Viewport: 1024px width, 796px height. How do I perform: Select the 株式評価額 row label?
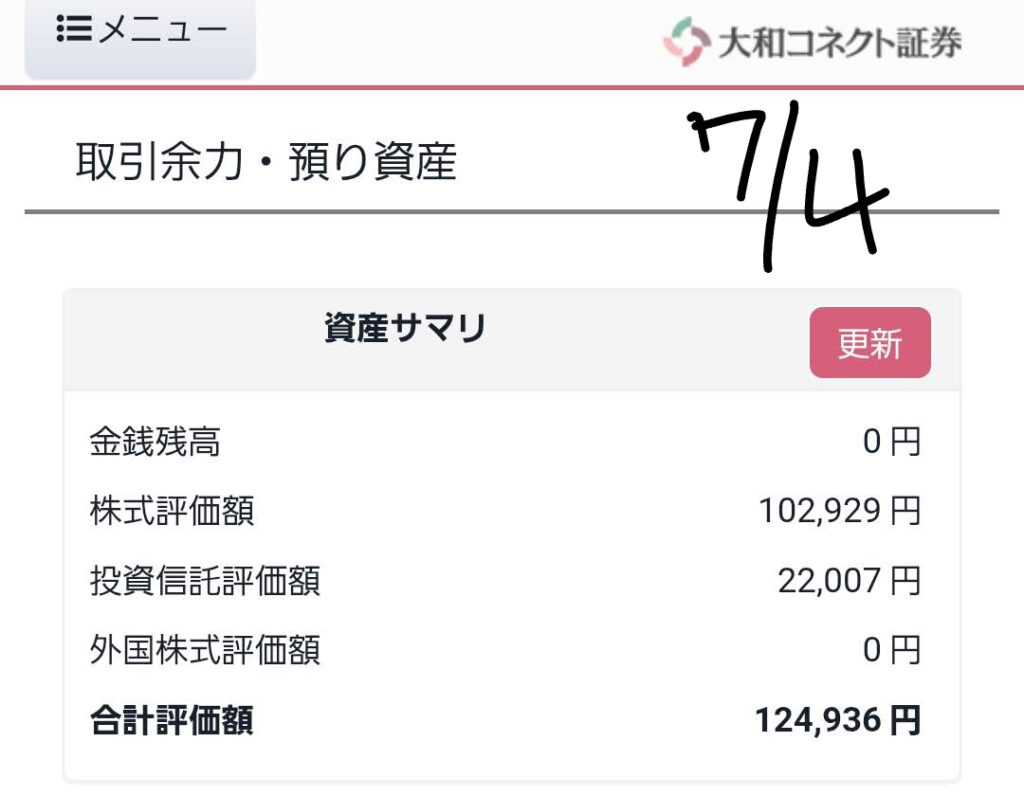click(172, 511)
